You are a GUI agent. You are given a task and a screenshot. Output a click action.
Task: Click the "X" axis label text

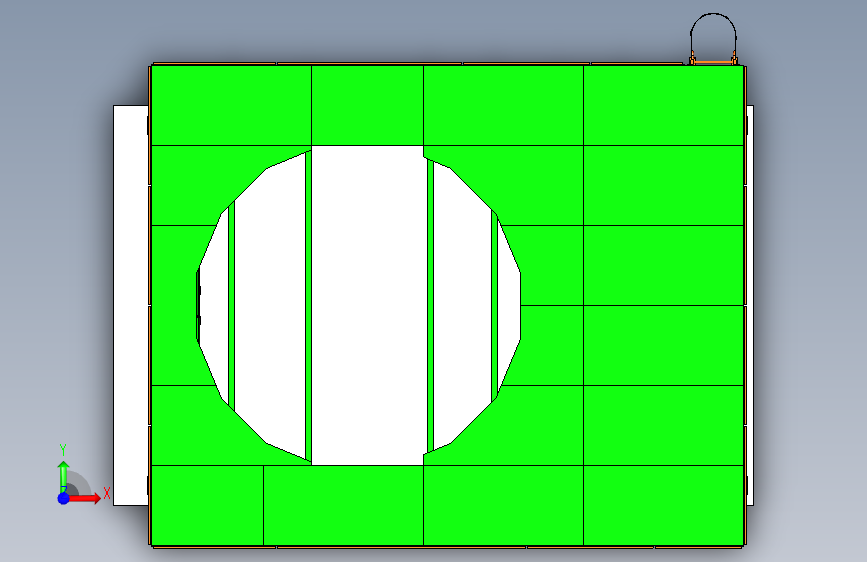point(107,493)
